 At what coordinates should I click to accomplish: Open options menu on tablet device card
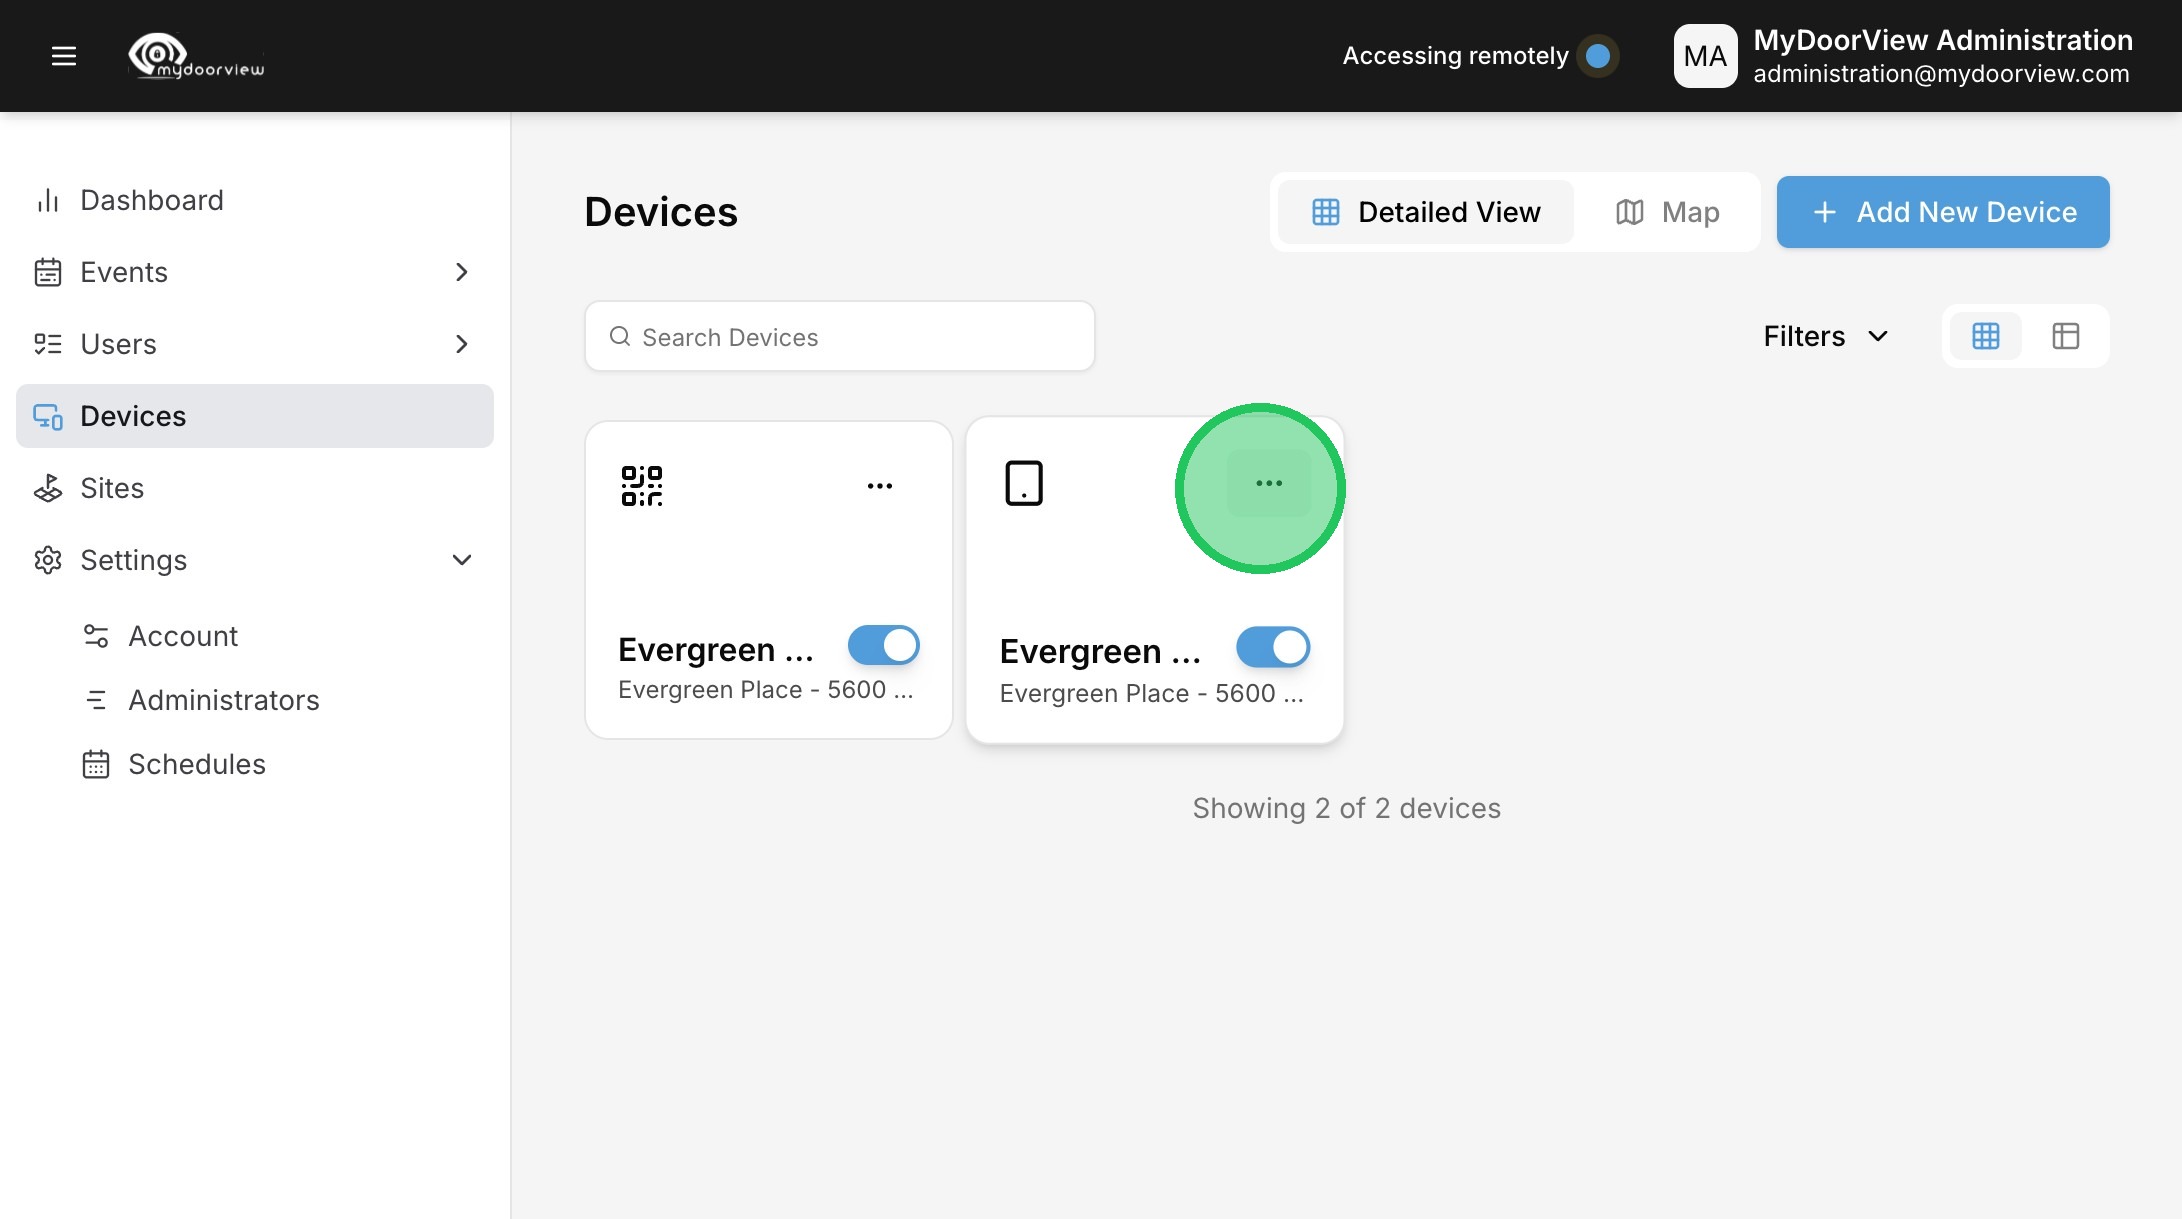click(1268, 484)
